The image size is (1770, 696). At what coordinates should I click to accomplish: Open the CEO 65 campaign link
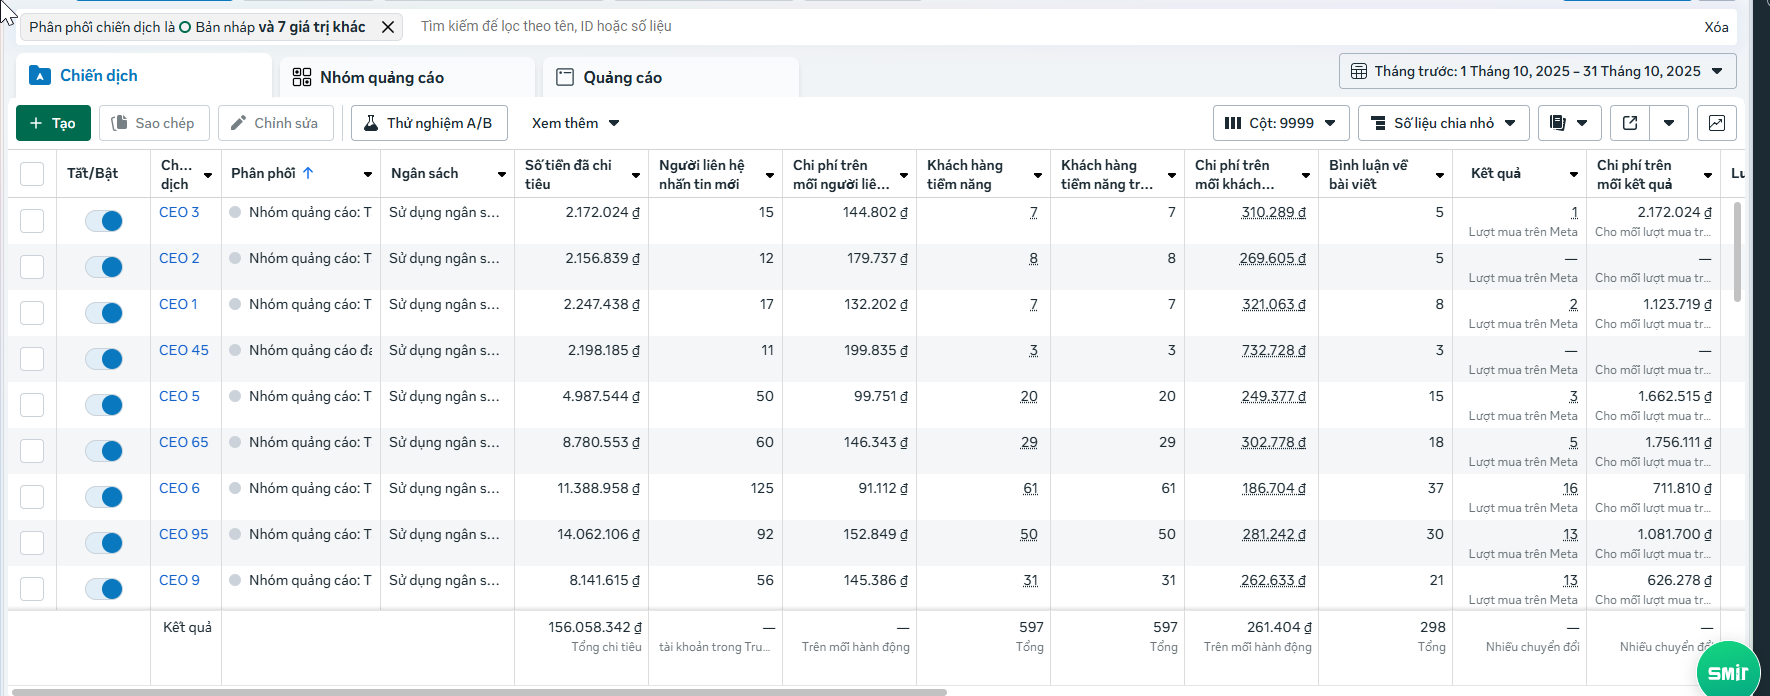tap(184, 442)
